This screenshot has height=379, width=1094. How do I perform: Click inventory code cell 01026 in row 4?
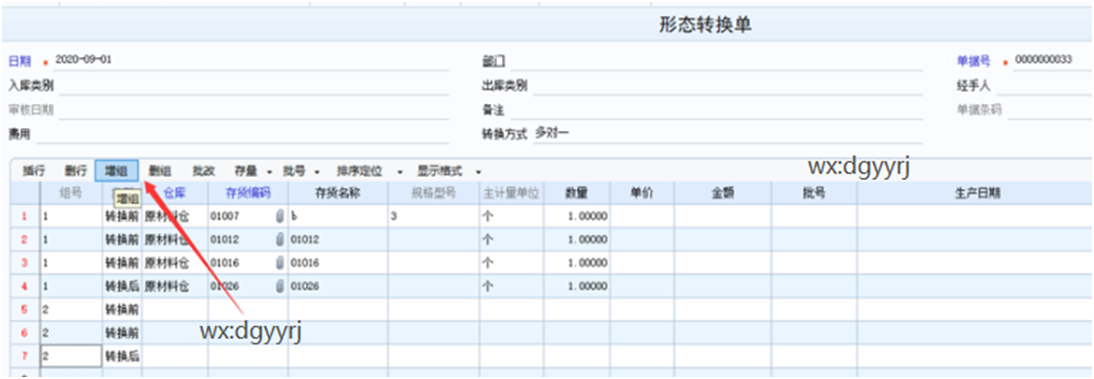point(248,286)
